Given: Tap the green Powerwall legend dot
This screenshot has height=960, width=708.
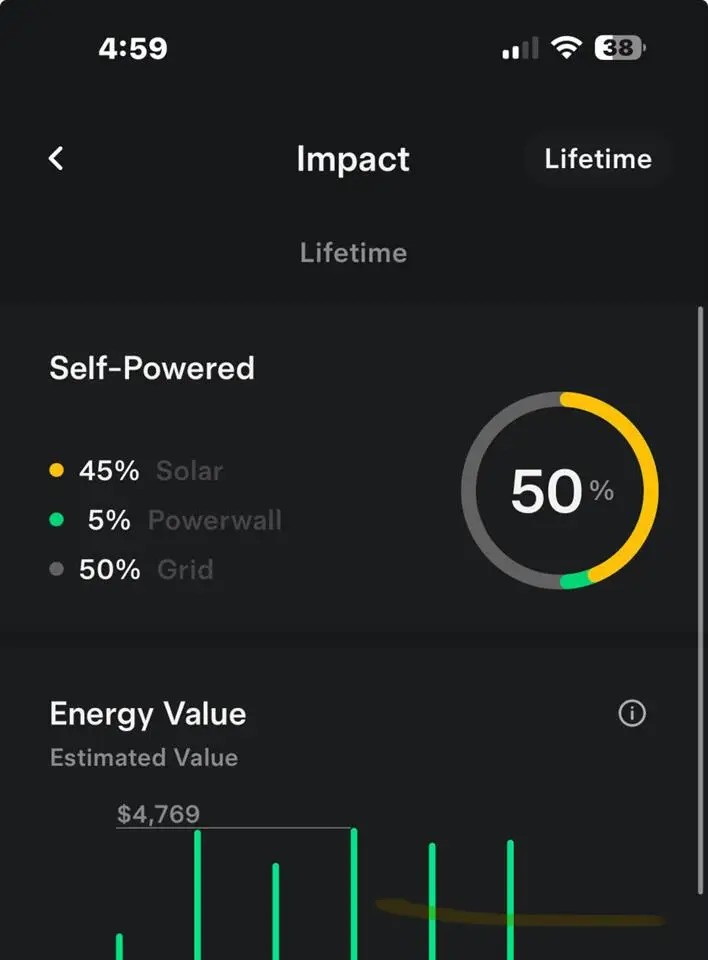Looking at the screenshot, I should tap(56, 520).
